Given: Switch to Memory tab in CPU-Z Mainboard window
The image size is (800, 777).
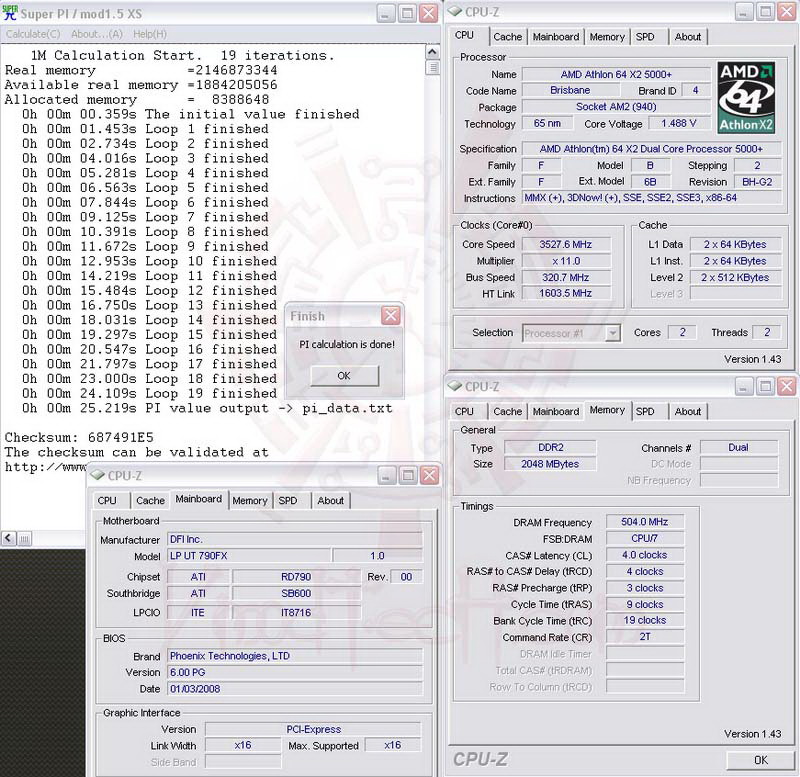Looking at the screenshot, I should 249,500.
